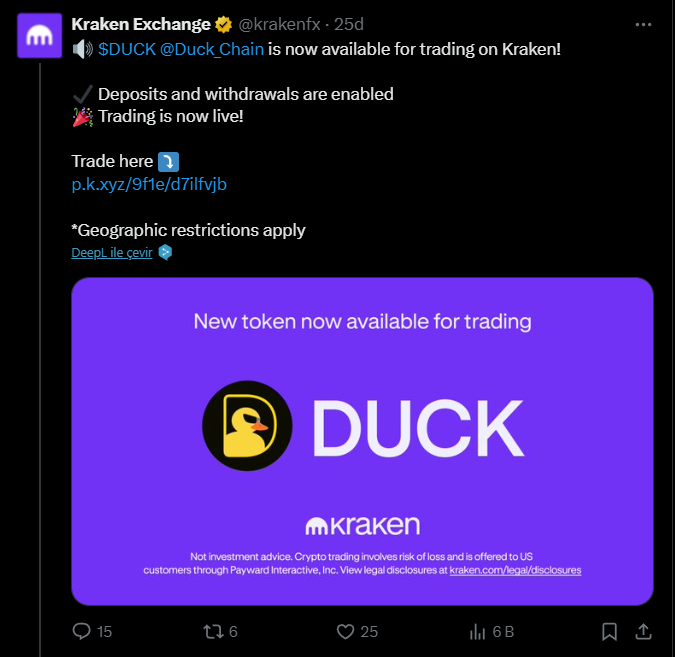
Task: Bookmark this tweet
Action: (x=609, y=631)
